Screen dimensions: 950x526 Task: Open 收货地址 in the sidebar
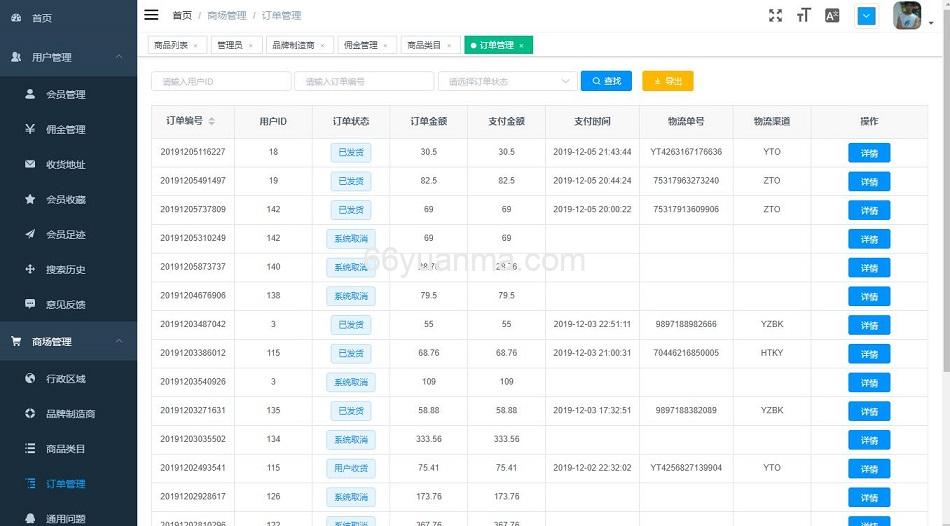pos(68,164)
